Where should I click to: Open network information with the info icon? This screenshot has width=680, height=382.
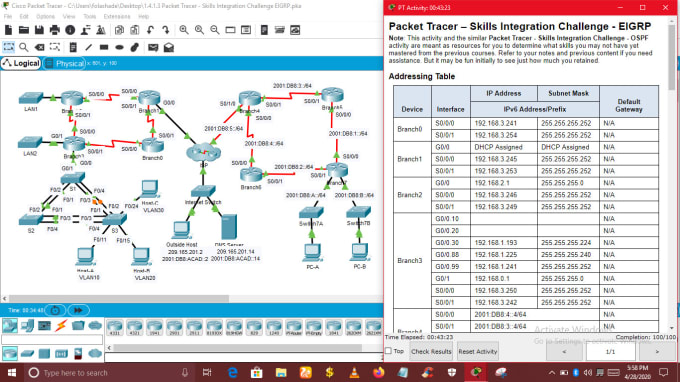click(70, 30)
